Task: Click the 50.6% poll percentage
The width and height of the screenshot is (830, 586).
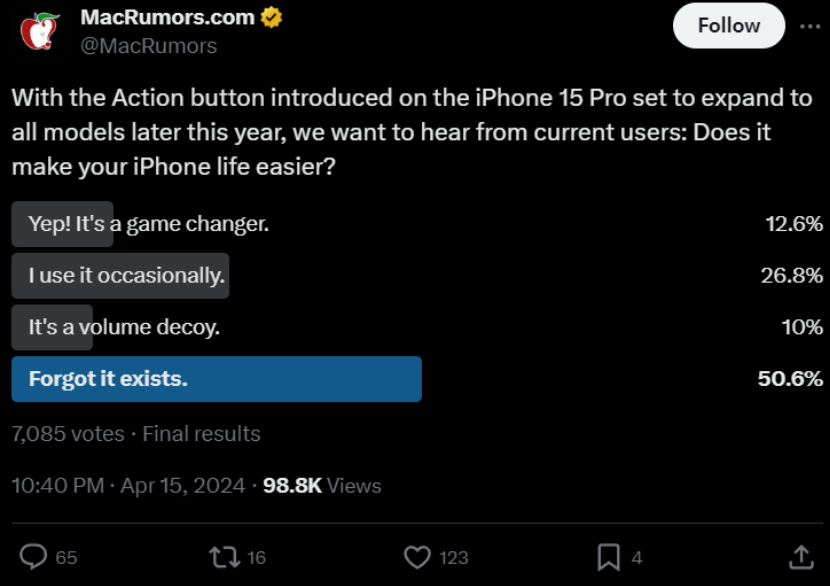Action: (790, 379)
